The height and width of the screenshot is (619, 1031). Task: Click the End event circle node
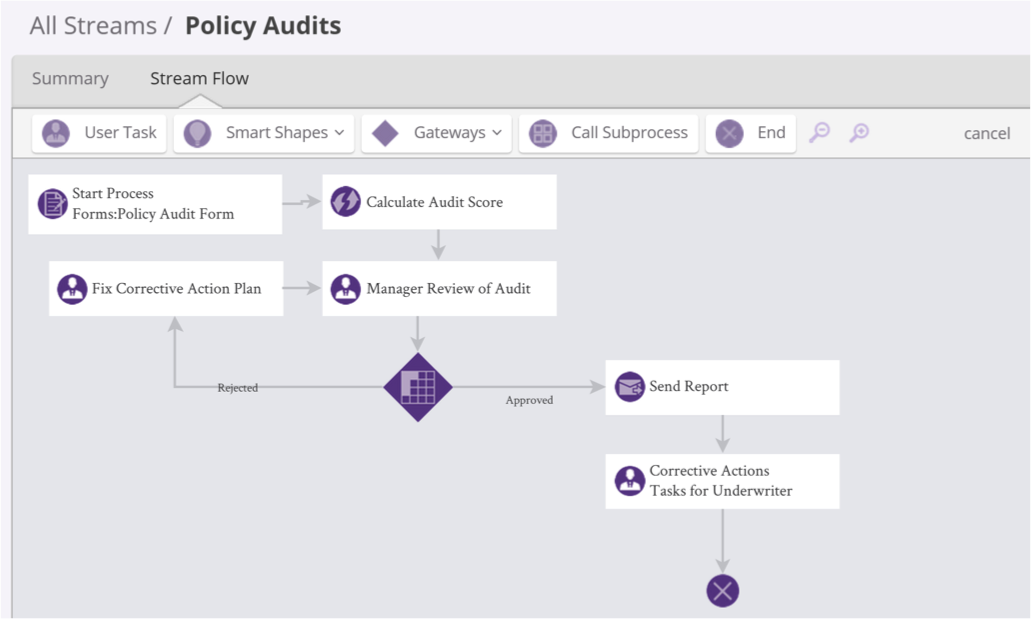(722, 590)
